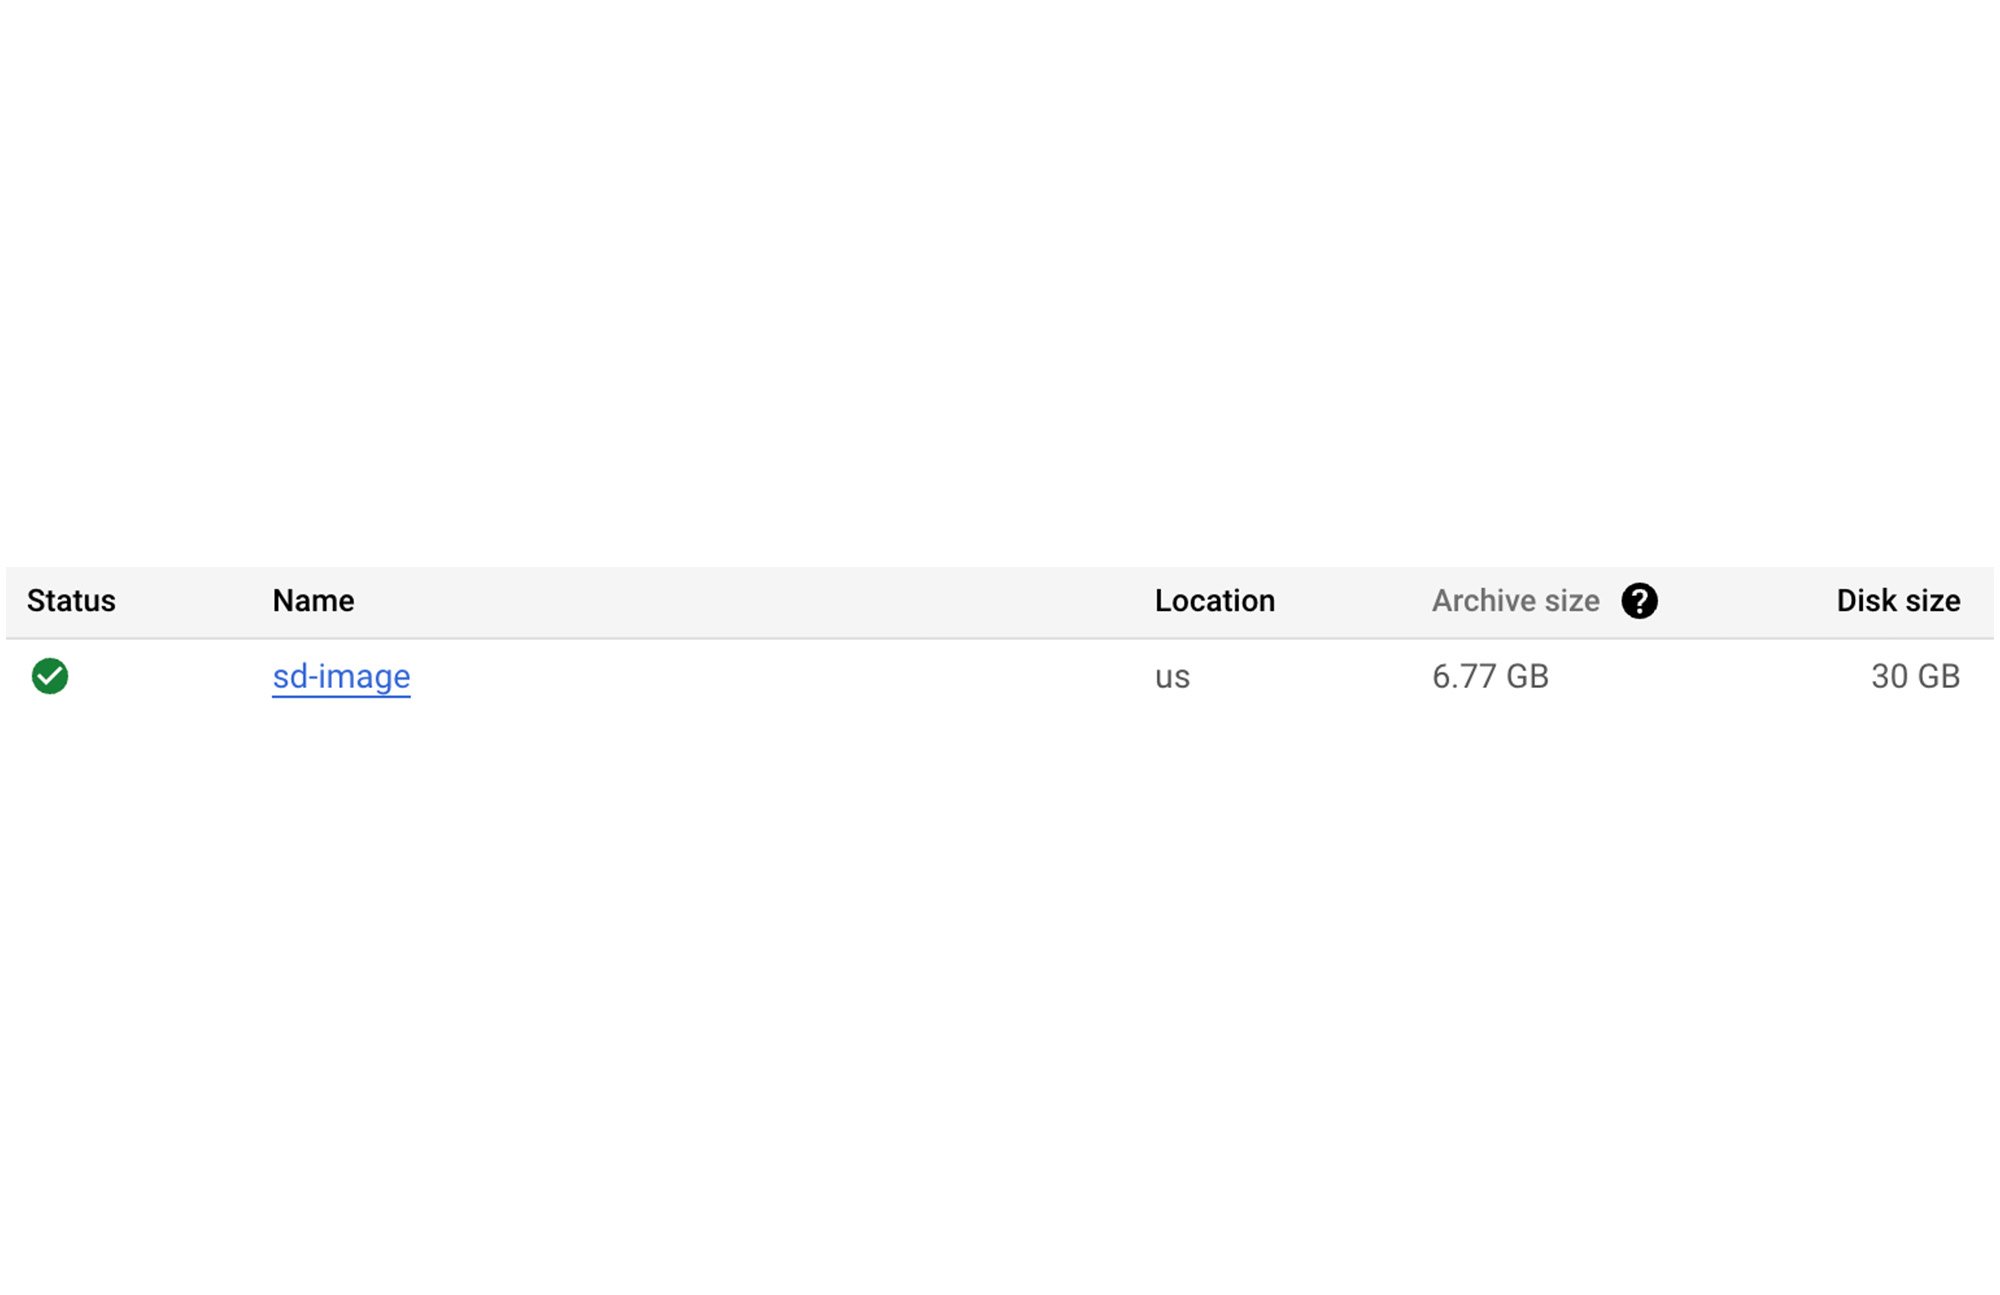Viewport: 2000px width, 1295px height.
Task: Select the "us" location cell
Action: pyautogui.click(x=1172, y=677)
